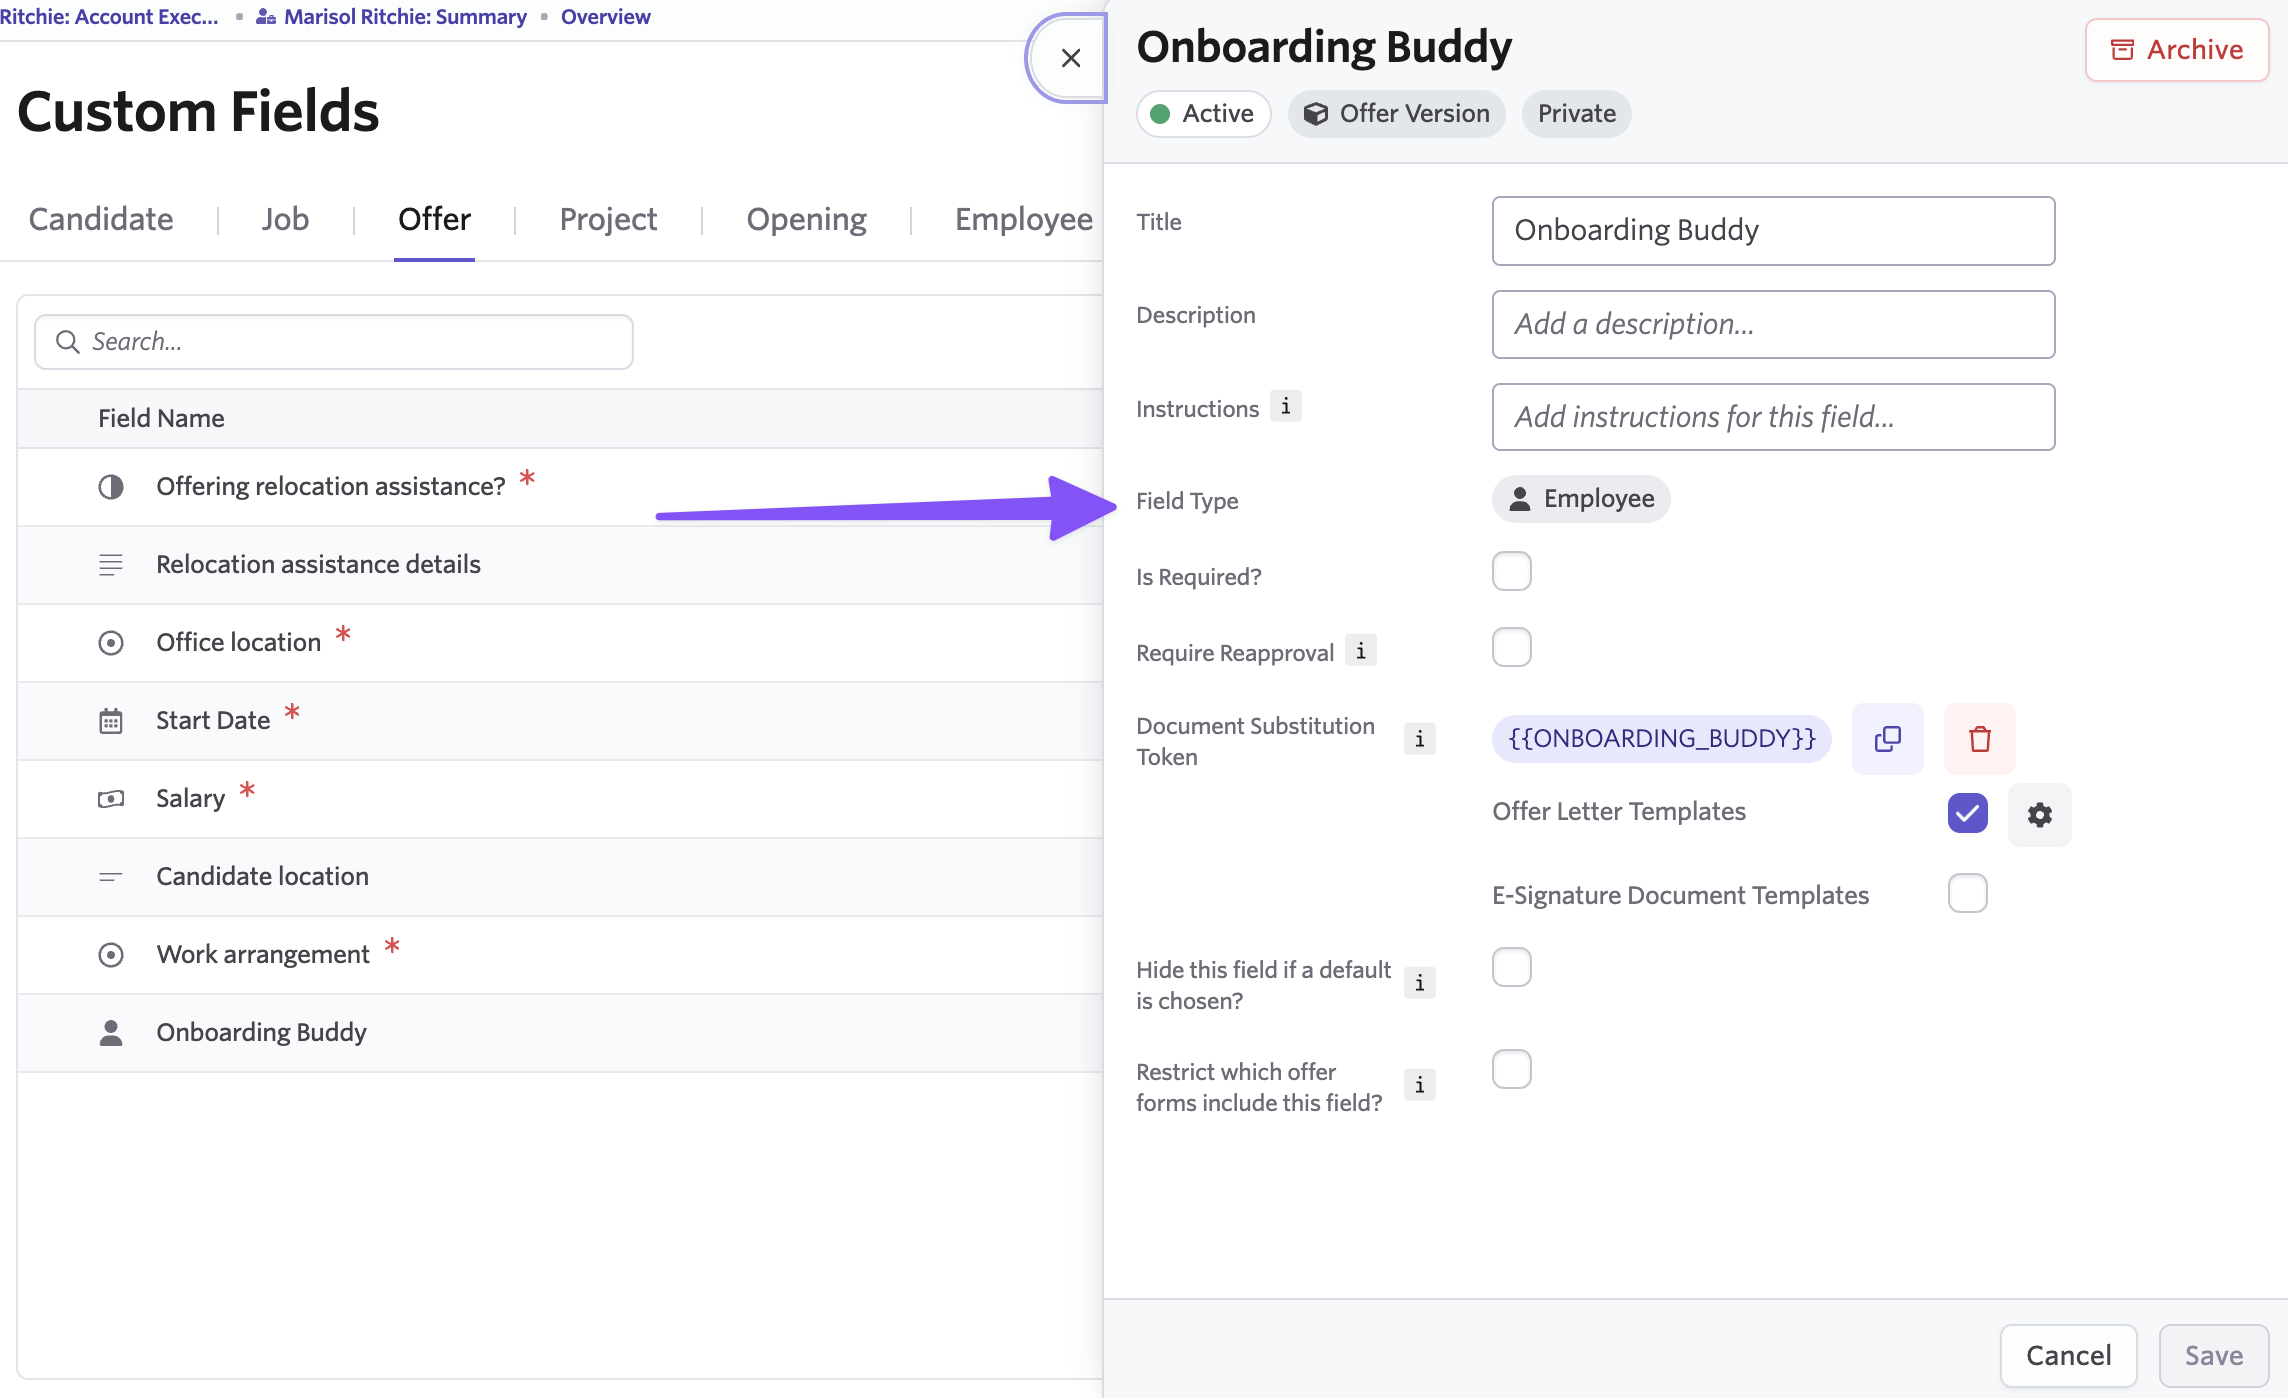Click info icon for restrict offer forms
2288x1398 pixels.
pos(1419,1085)
